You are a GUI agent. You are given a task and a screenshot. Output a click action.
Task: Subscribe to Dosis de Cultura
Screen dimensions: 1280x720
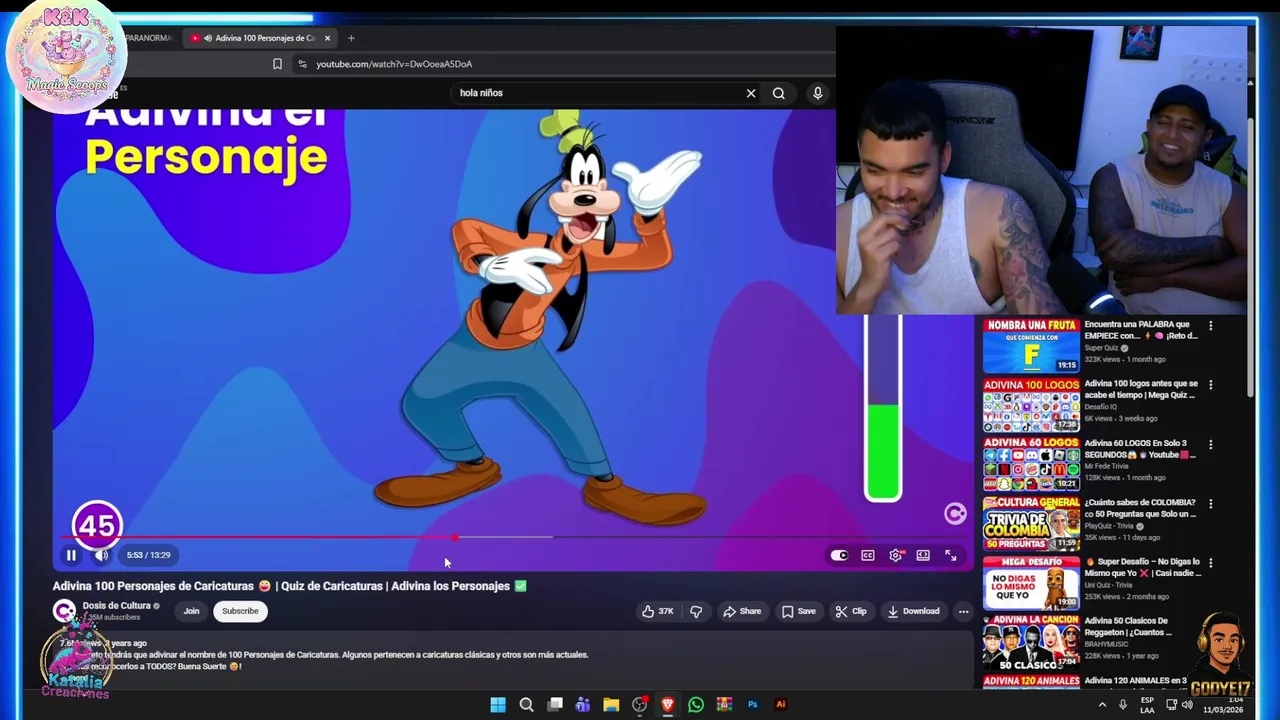[x=240, y=611]
